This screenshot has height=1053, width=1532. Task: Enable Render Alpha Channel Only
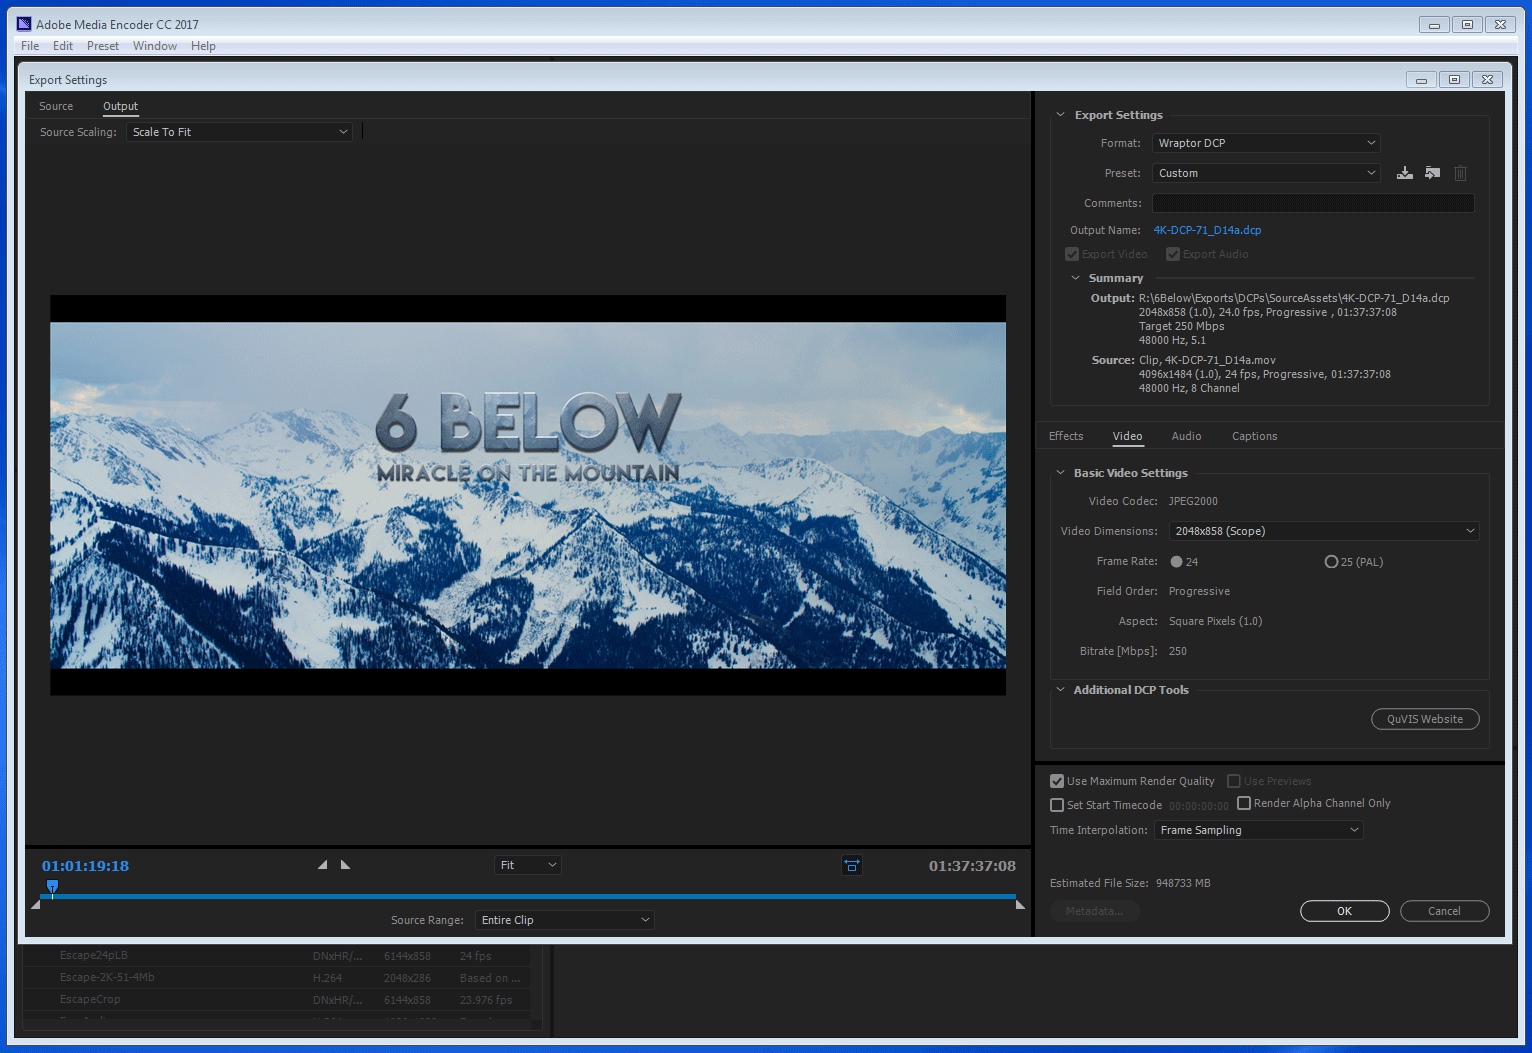tap(1244, 803)
